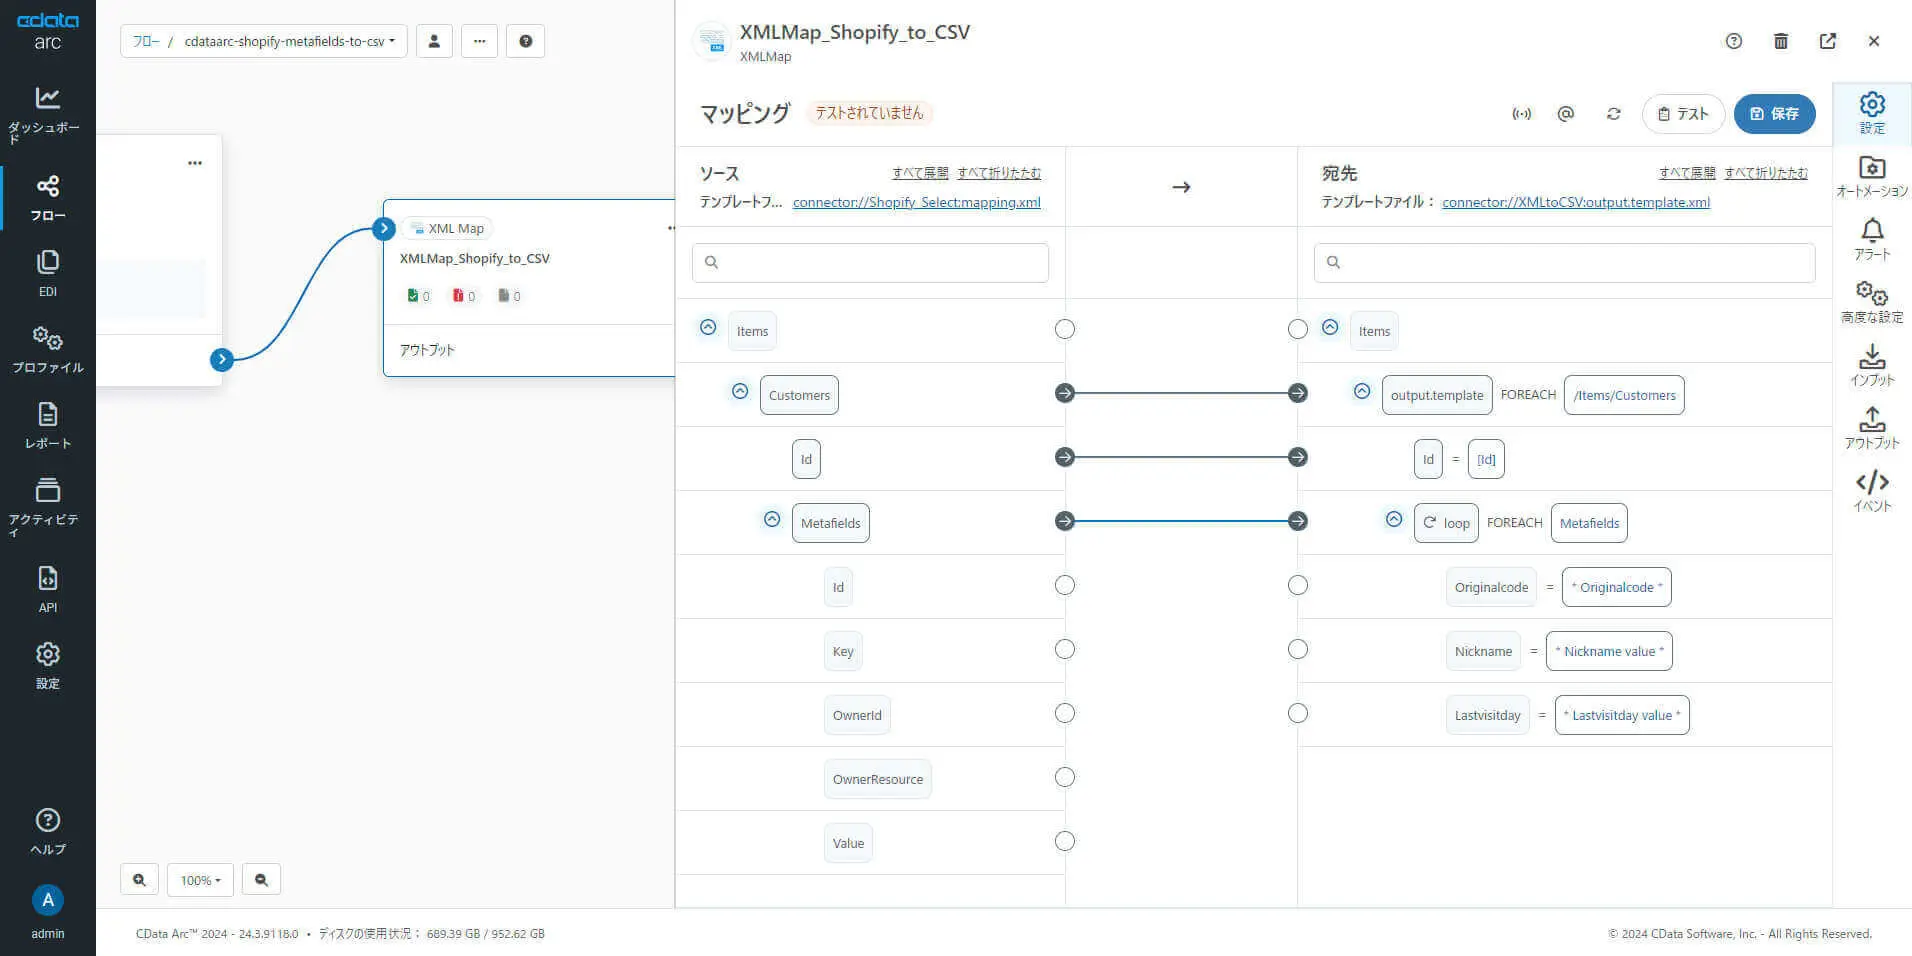Screen dimensions: 1912x956
Task: Open the Alerts bell tab
Action: pos(1872,232)
